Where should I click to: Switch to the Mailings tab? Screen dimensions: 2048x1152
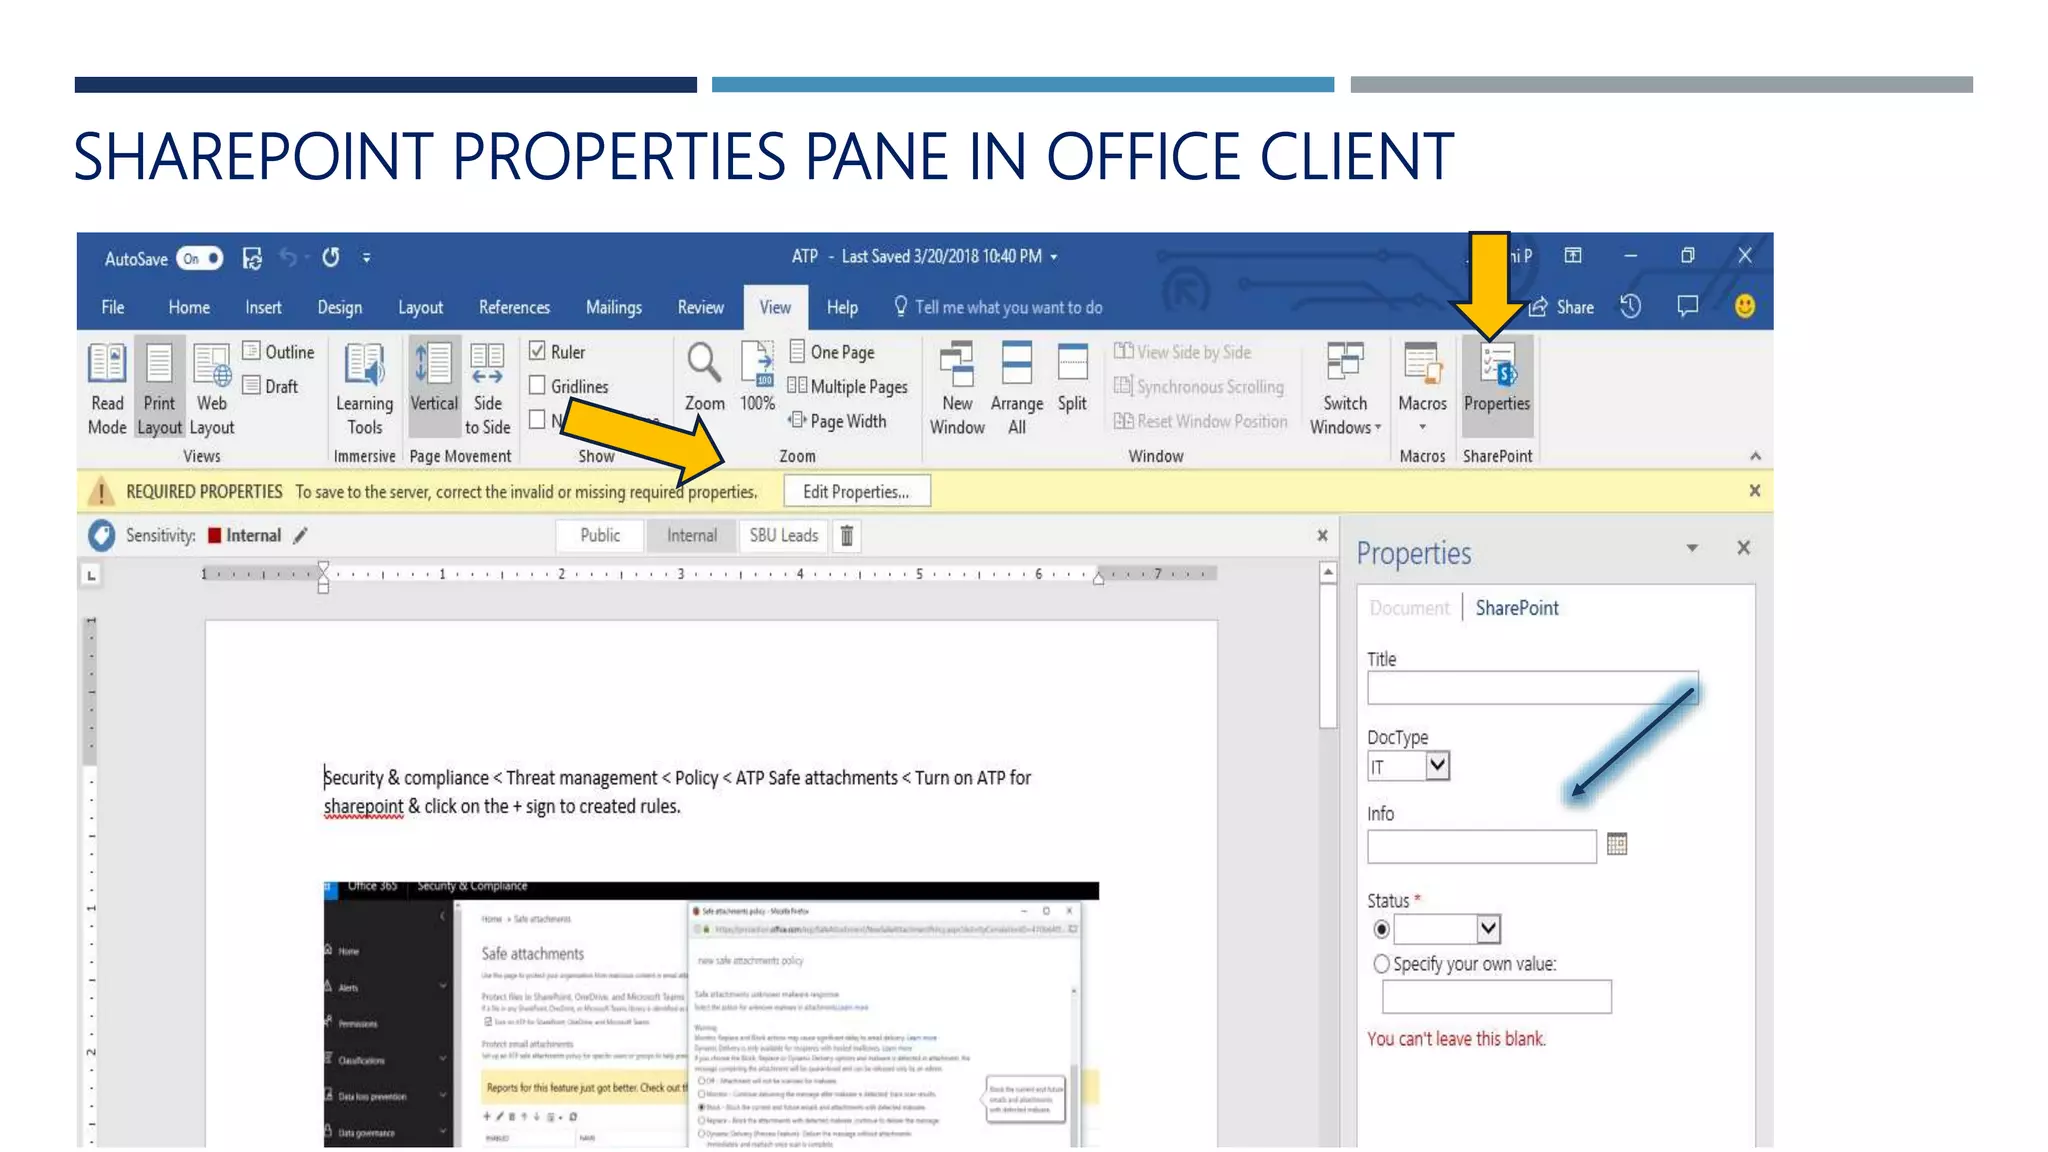(x=613, y=307)
